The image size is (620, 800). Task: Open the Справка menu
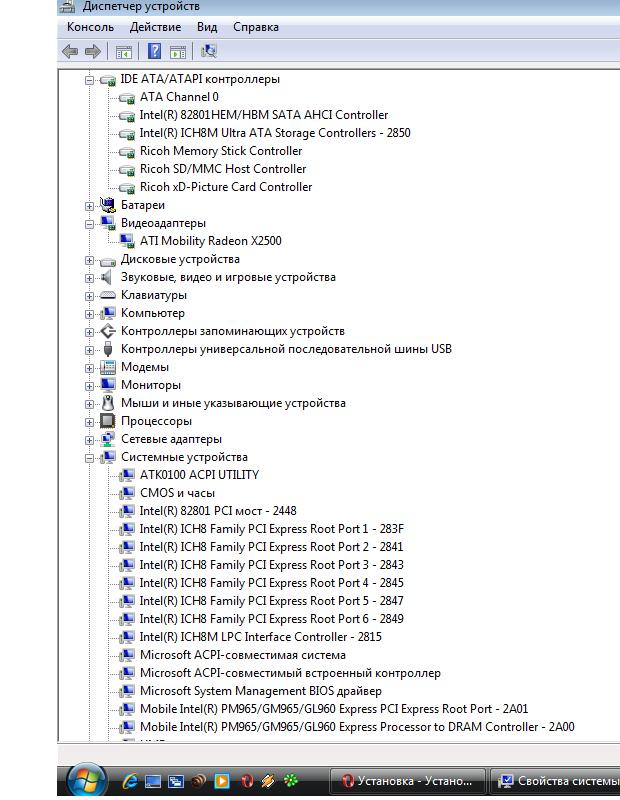click(x=256, y=27)
